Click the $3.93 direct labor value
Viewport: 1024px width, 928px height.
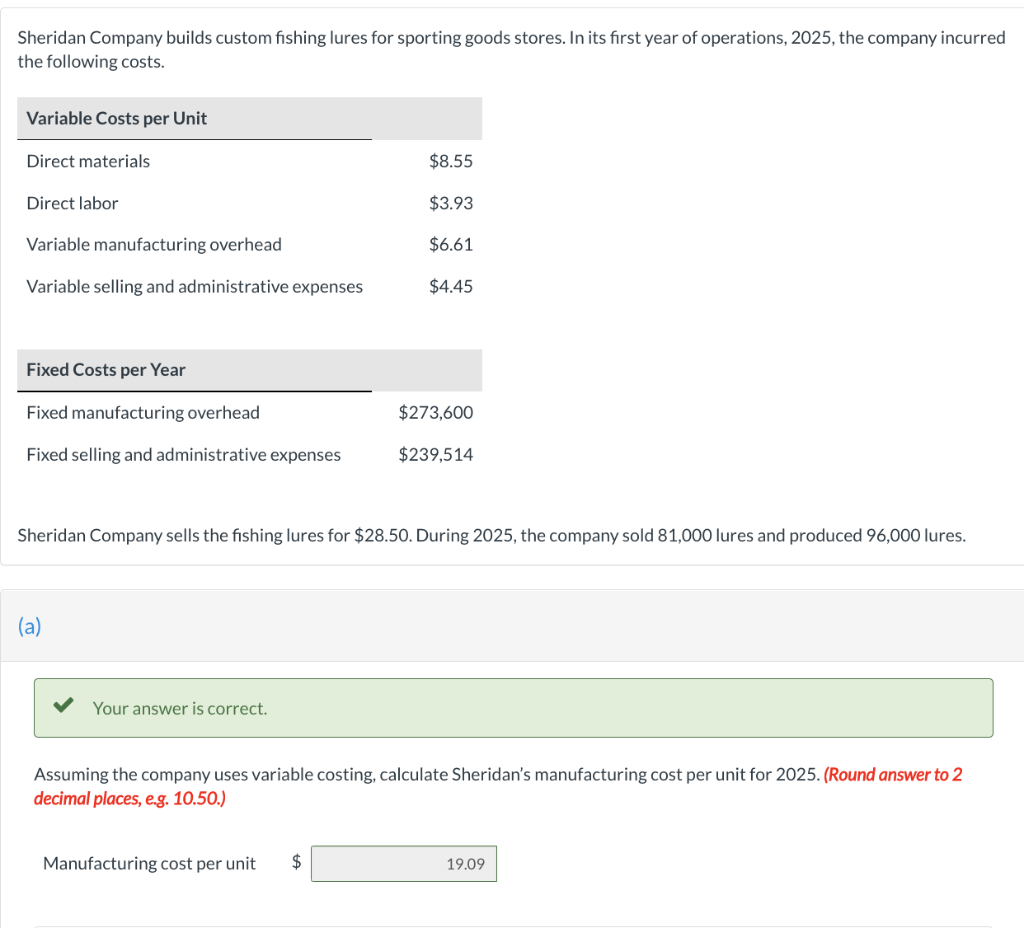pos(450,203)
